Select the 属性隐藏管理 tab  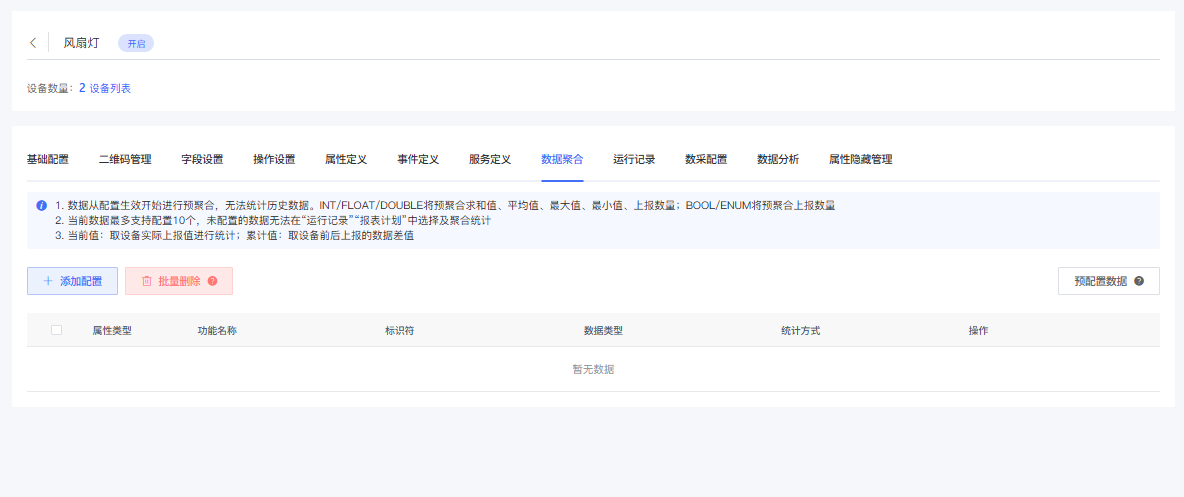click(x=860, y=159)
